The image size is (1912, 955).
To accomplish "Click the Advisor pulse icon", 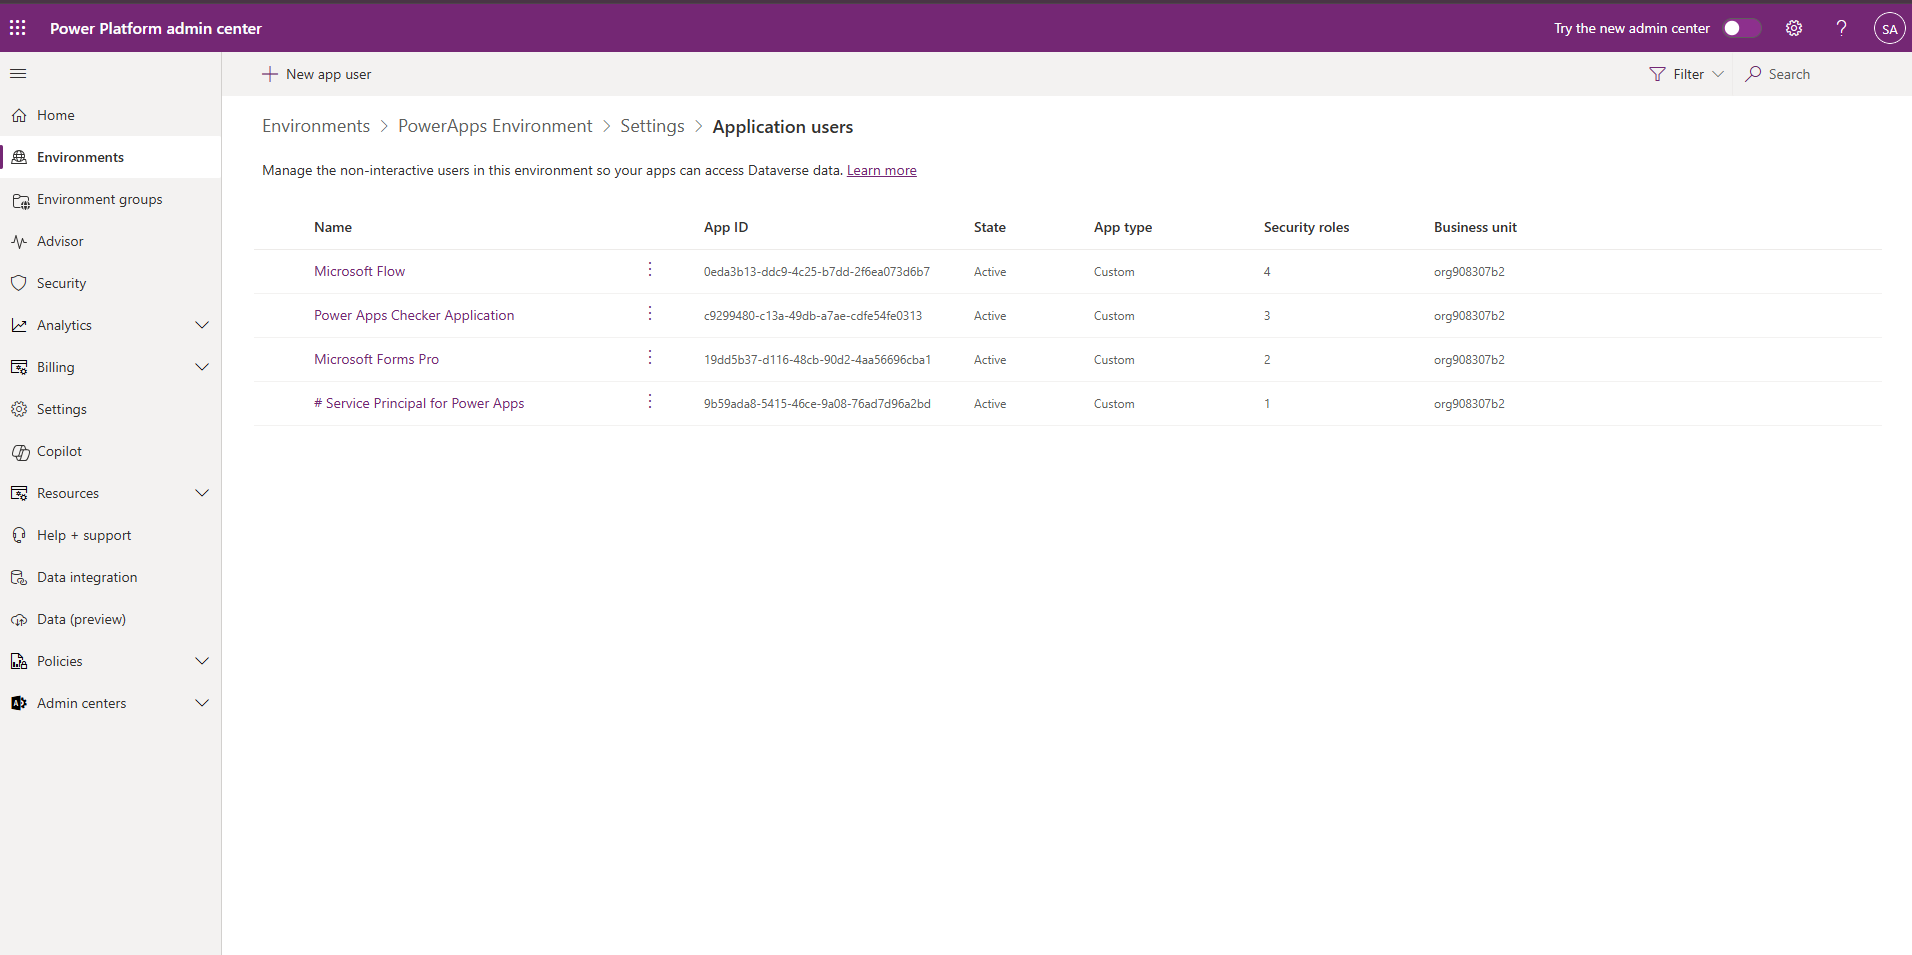I will tap(19, 242).
